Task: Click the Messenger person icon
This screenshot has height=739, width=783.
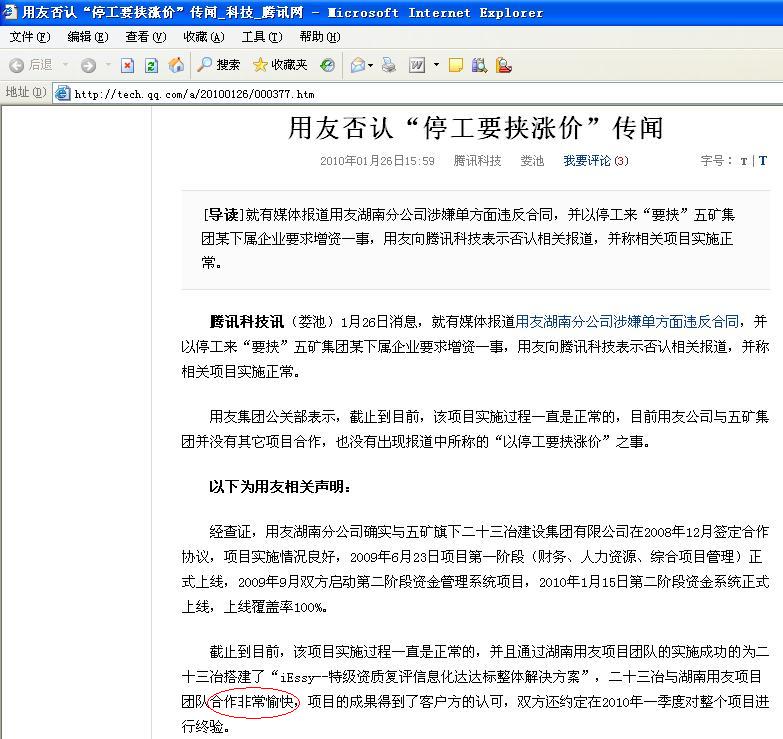Action: coord(503,65)
